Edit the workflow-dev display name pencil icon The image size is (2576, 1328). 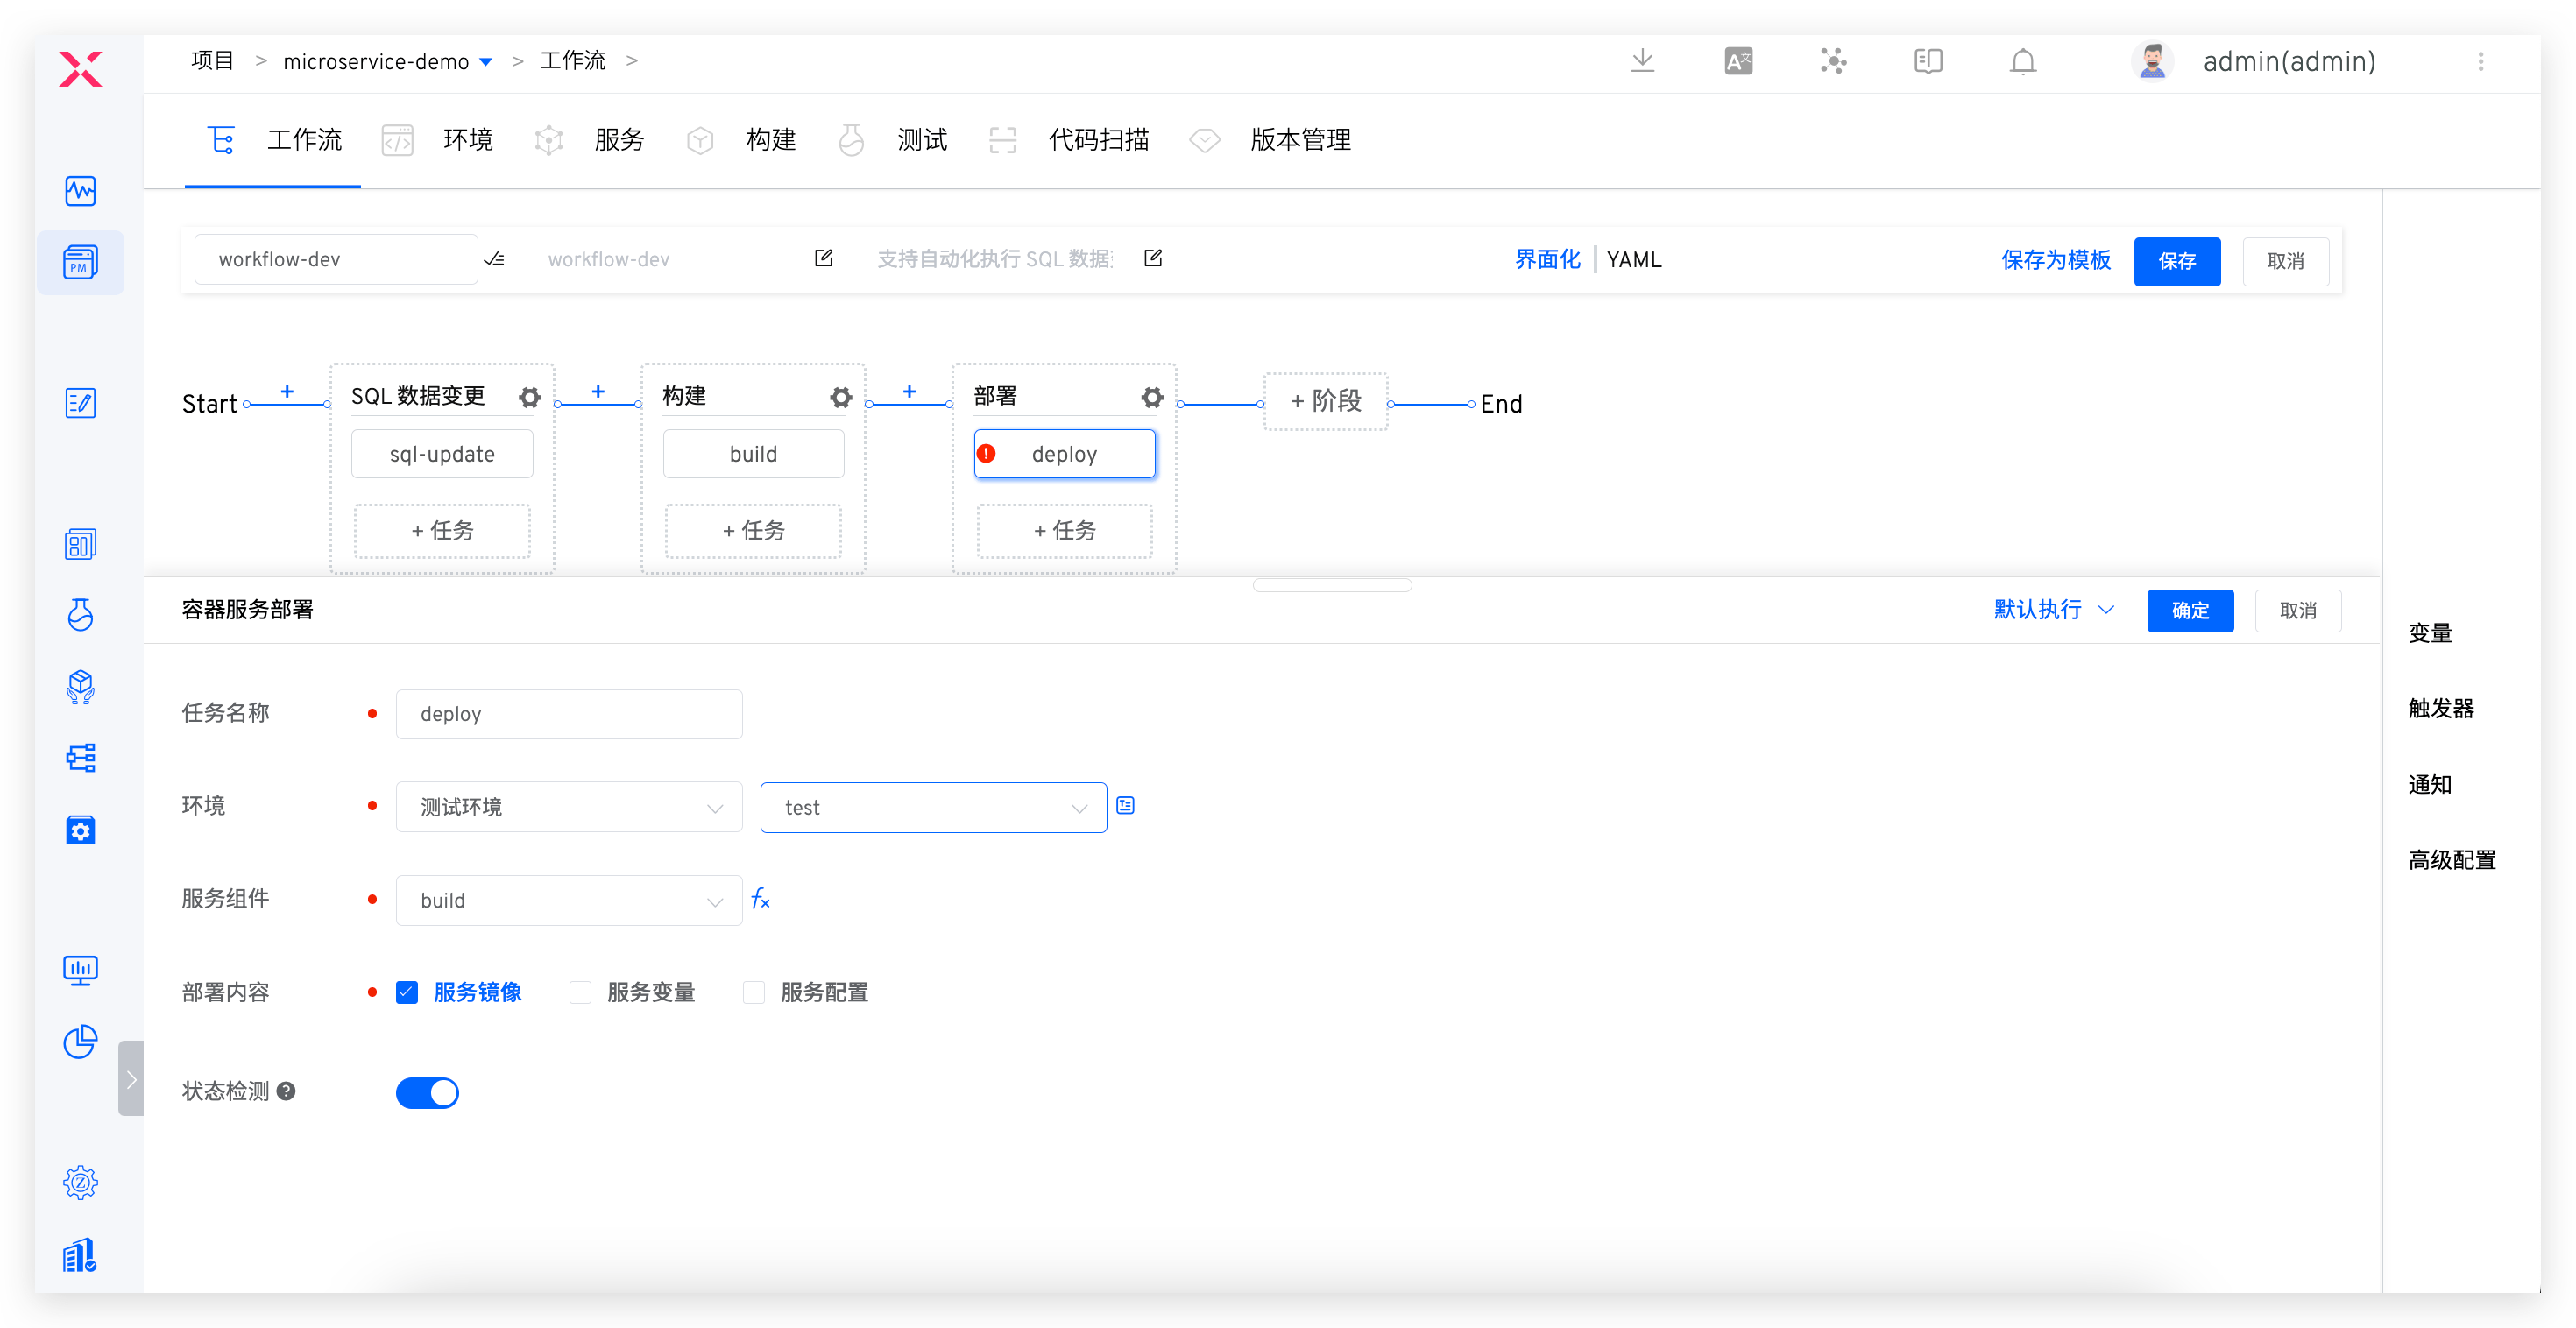coord(823,258)
